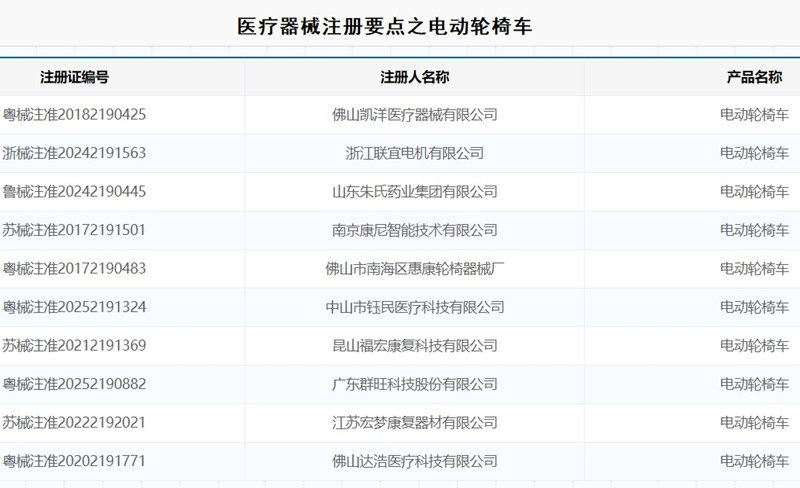Select registration number 苏械注准20222192021
The width and height of the screenshot is (800, 488).
tap(74, 422)
